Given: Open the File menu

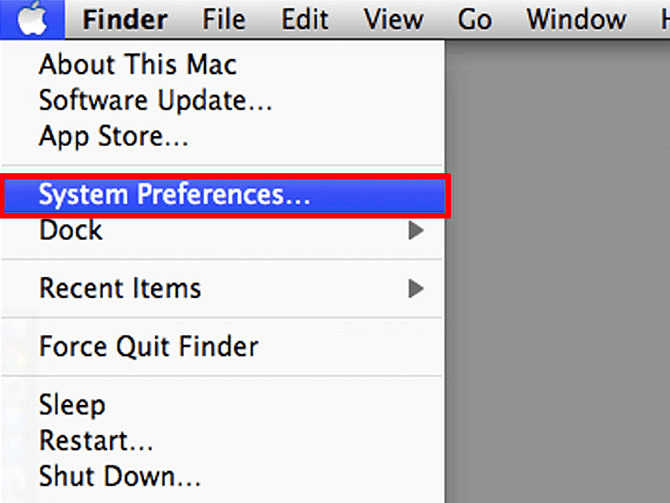Looking at the screenshot, I should [224, 20].
